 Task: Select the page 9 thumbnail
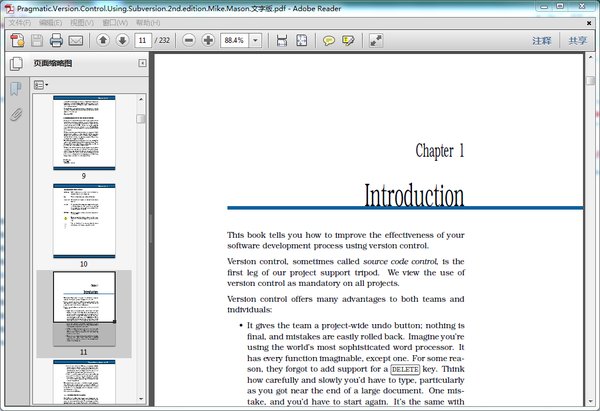(84, 133)
